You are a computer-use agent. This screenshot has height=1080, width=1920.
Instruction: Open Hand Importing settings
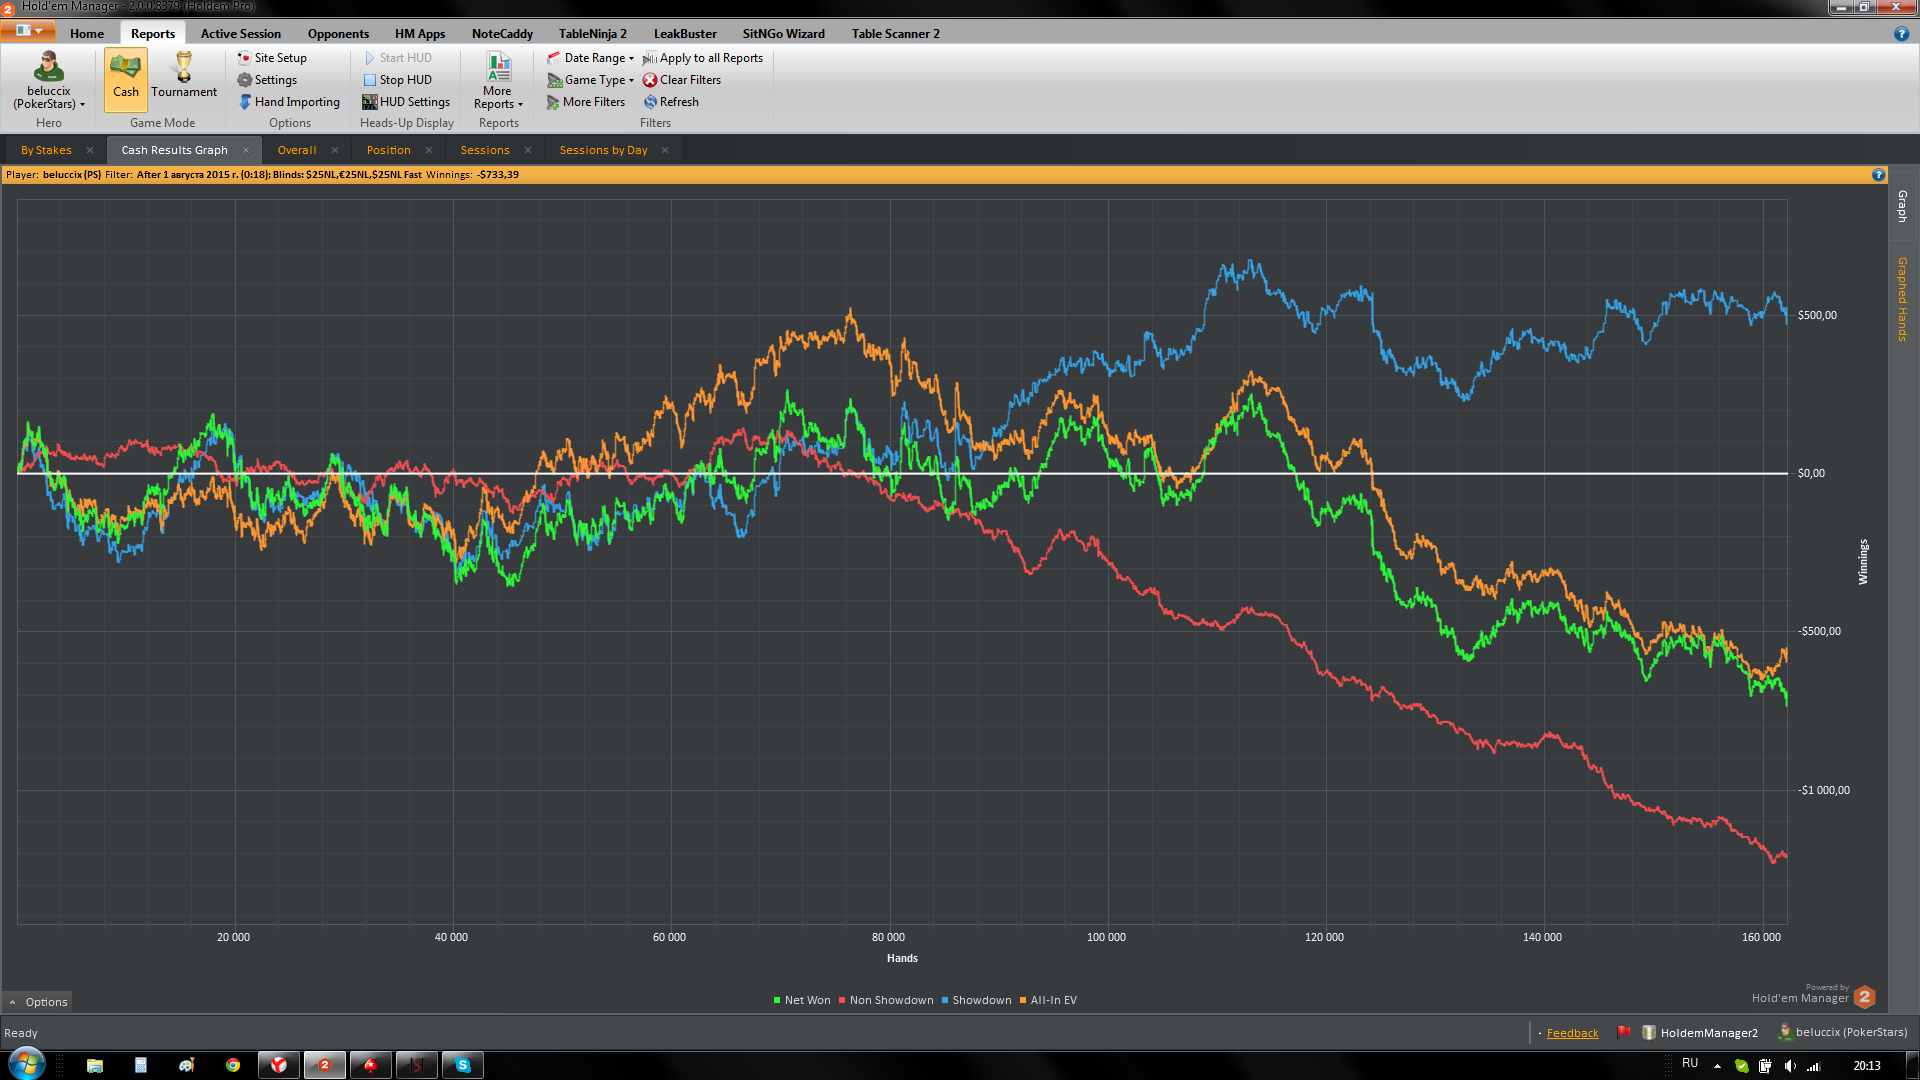pyautogui.click(x=296, y=102)
